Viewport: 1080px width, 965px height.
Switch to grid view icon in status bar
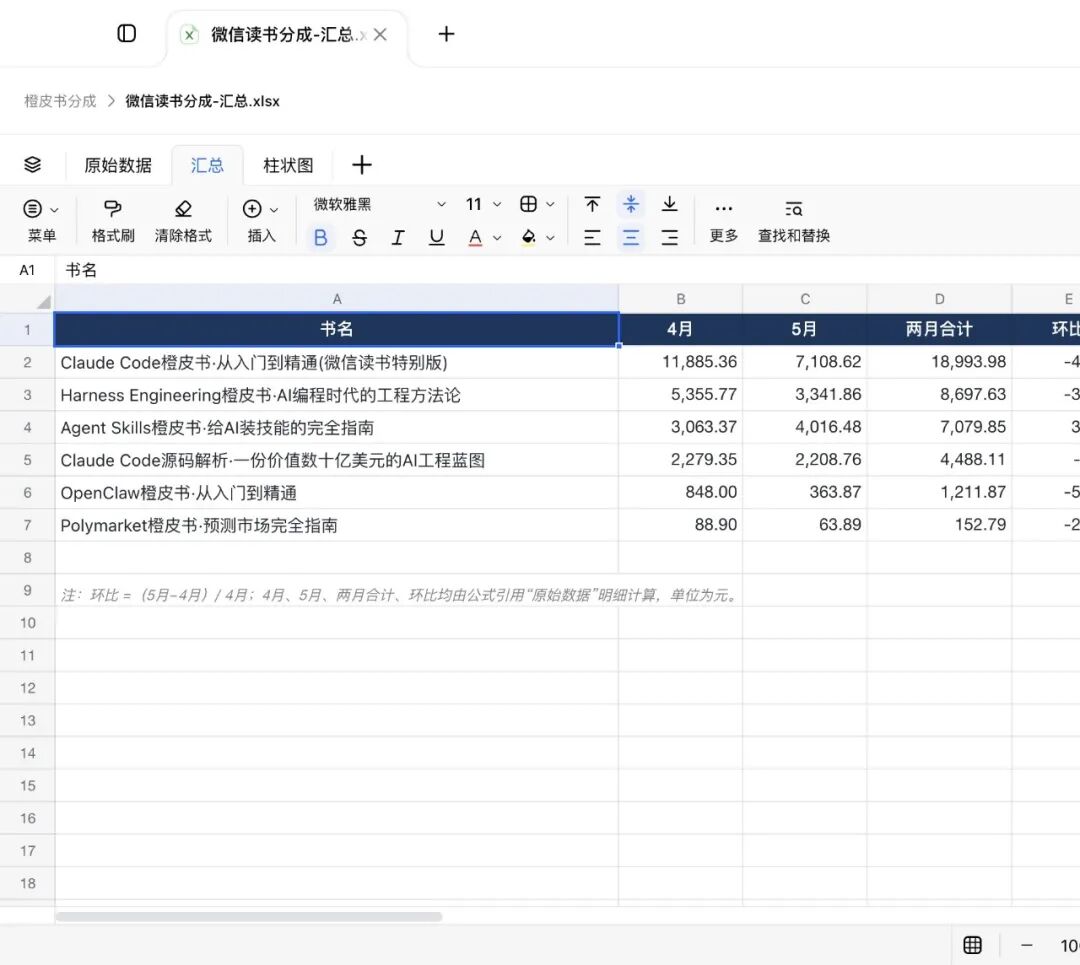coord(972,945)
